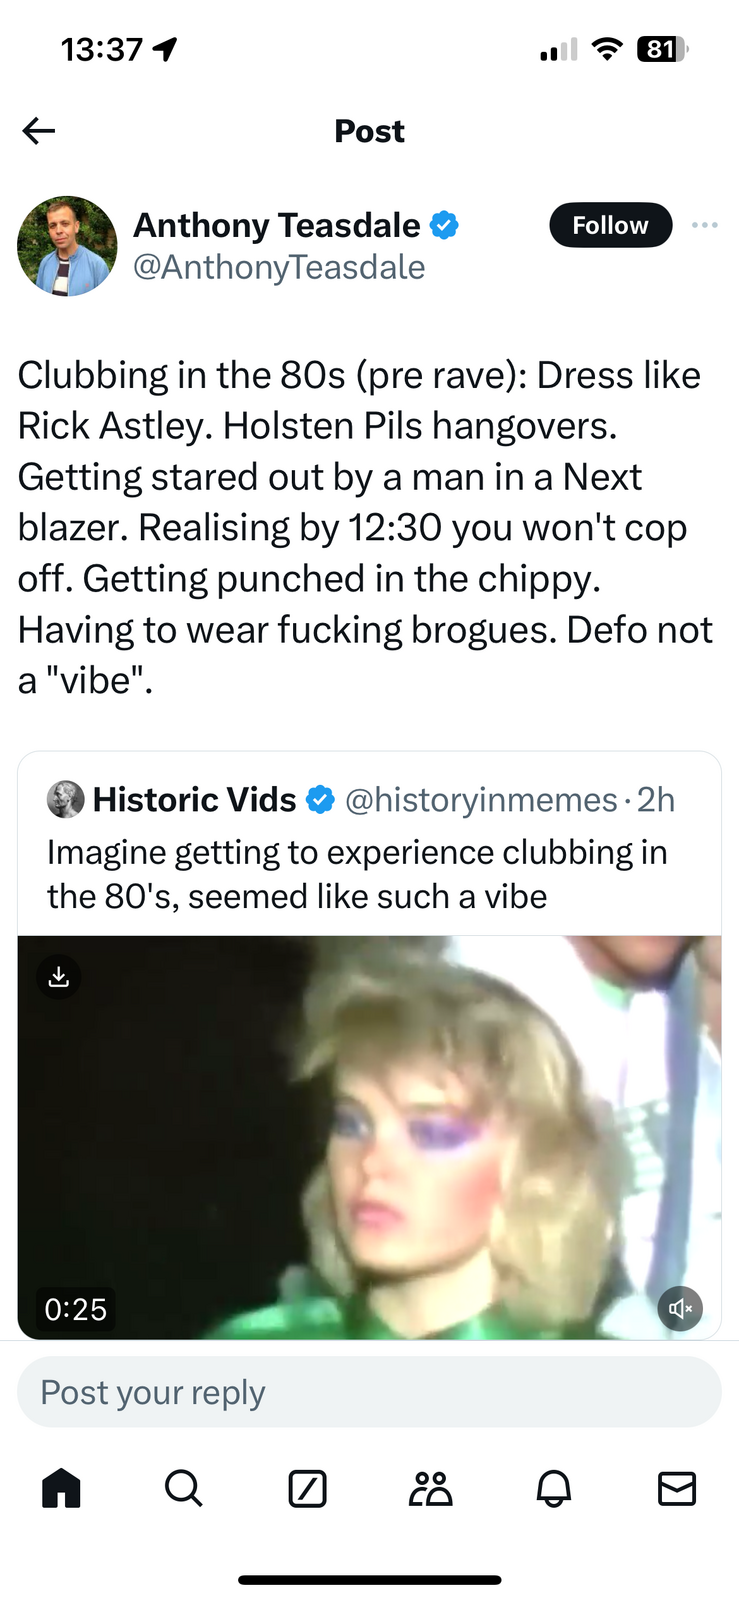The image size is (739, 1600).
Task: Tap the Post your reply field
Action: pos(369,1392)
